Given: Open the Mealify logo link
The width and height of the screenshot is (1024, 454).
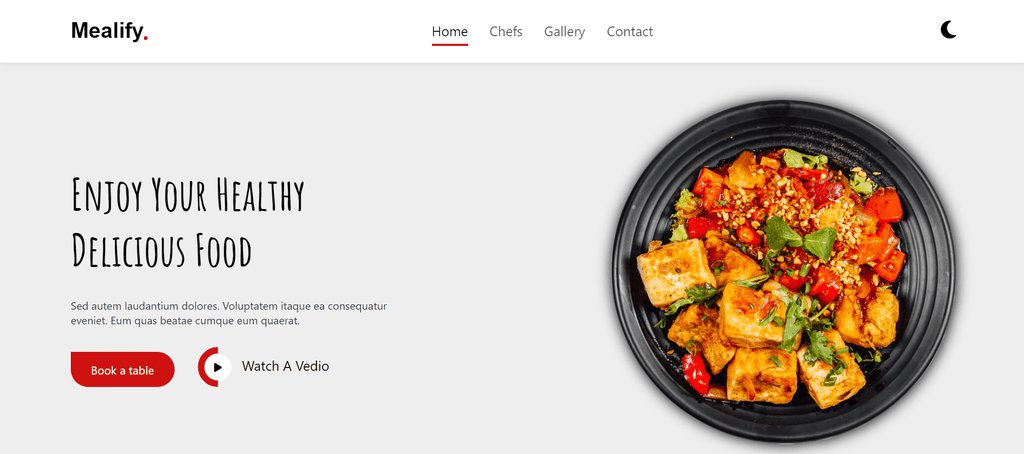Looking at the screenshot, I should [110, 31].
